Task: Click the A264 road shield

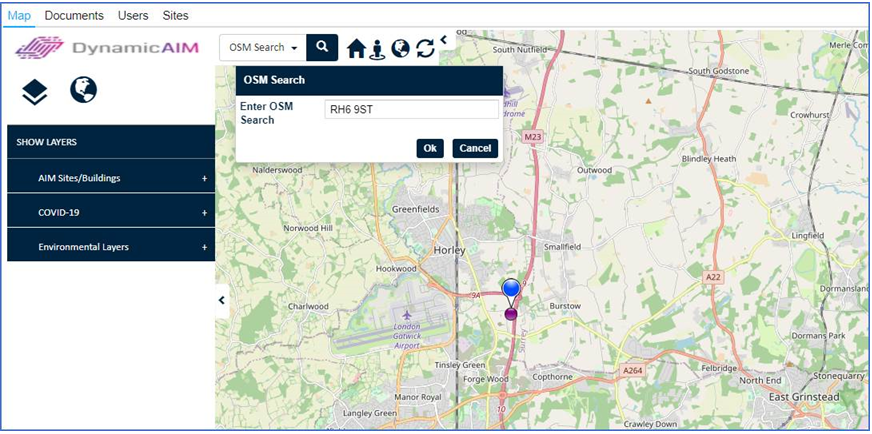Action: coord(632,369)
